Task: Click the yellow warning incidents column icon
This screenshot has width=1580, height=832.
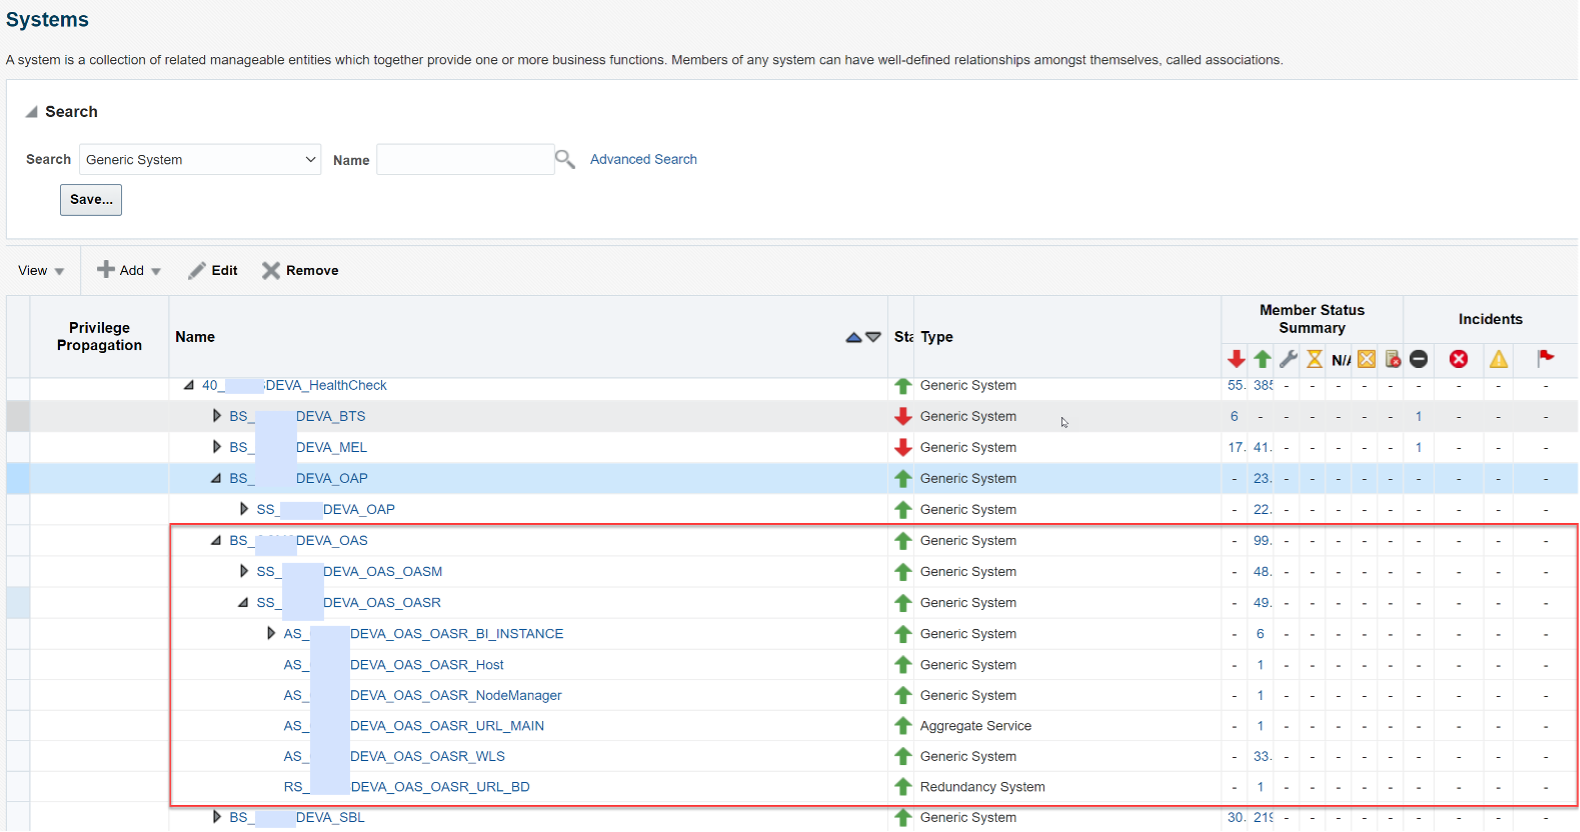Action: click(x=1498, y=359)
